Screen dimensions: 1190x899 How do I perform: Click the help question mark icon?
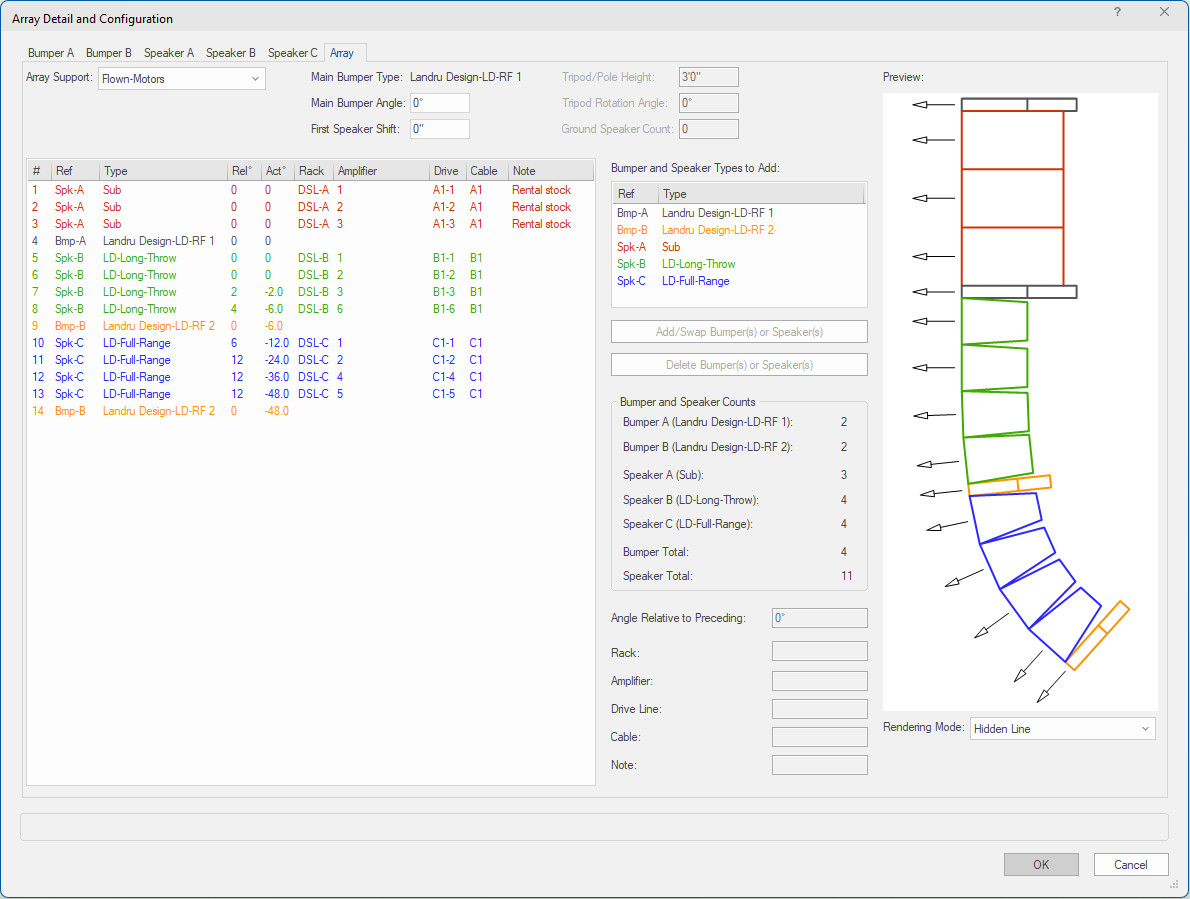pyautogui.click(x=1117, y=12)
